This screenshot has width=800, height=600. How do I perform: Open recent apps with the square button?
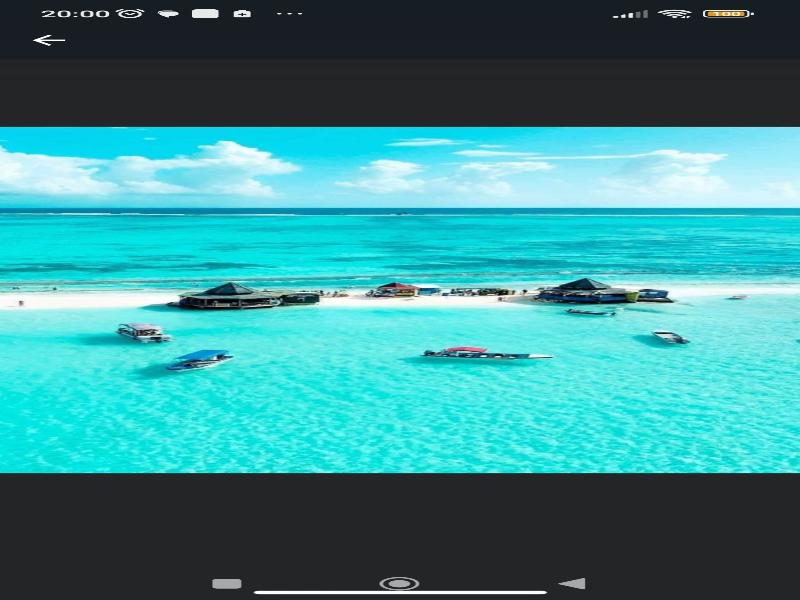(x=227, y=583)
